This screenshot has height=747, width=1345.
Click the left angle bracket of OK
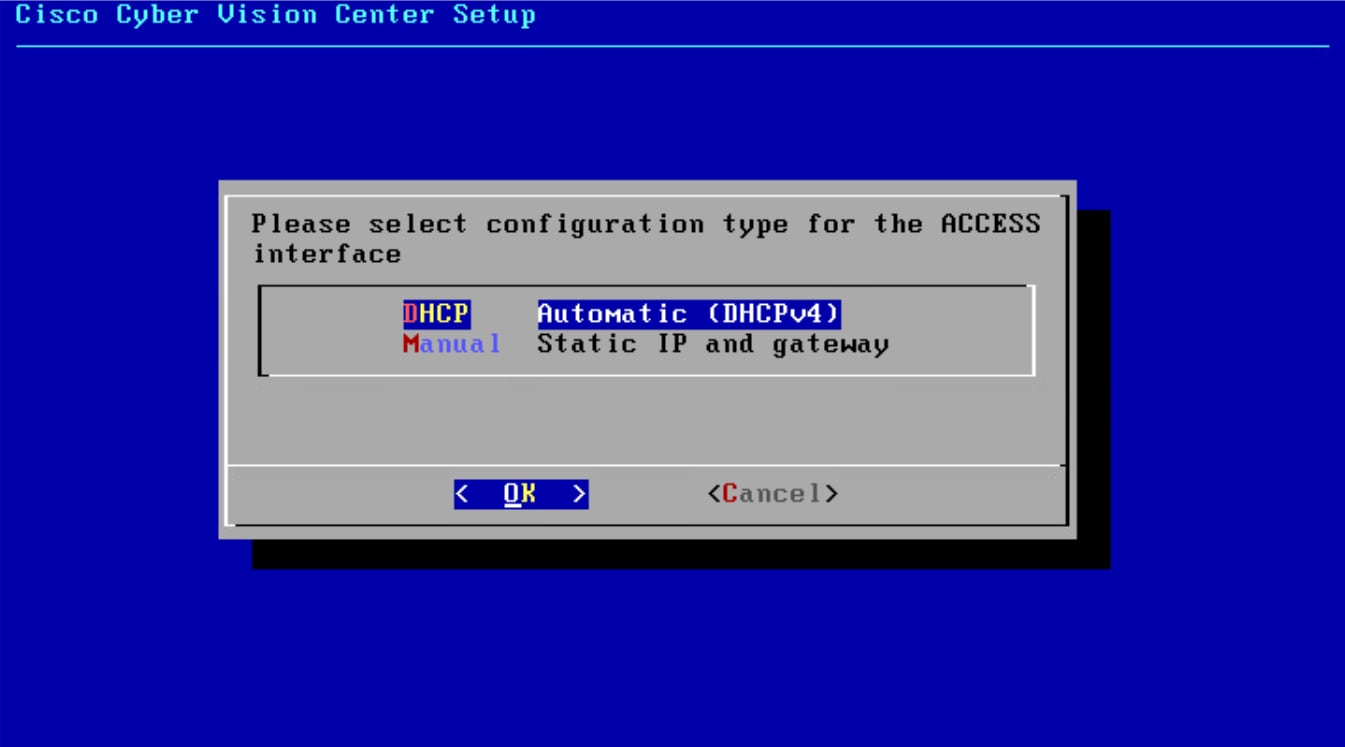click(x=461, y=493)
